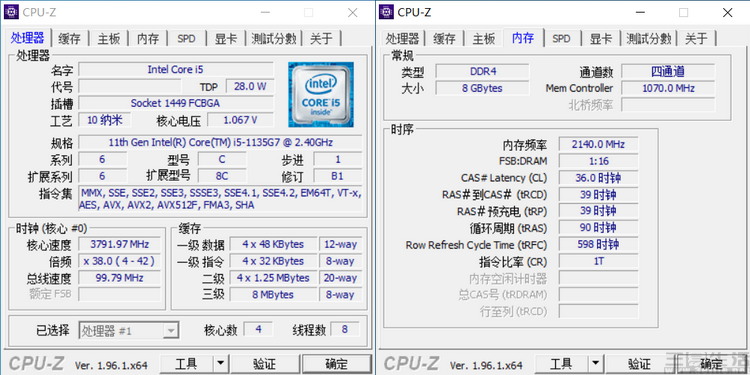Close the right CPU-Z window
This screenshot has height=375, width=750.
point(728,13)
